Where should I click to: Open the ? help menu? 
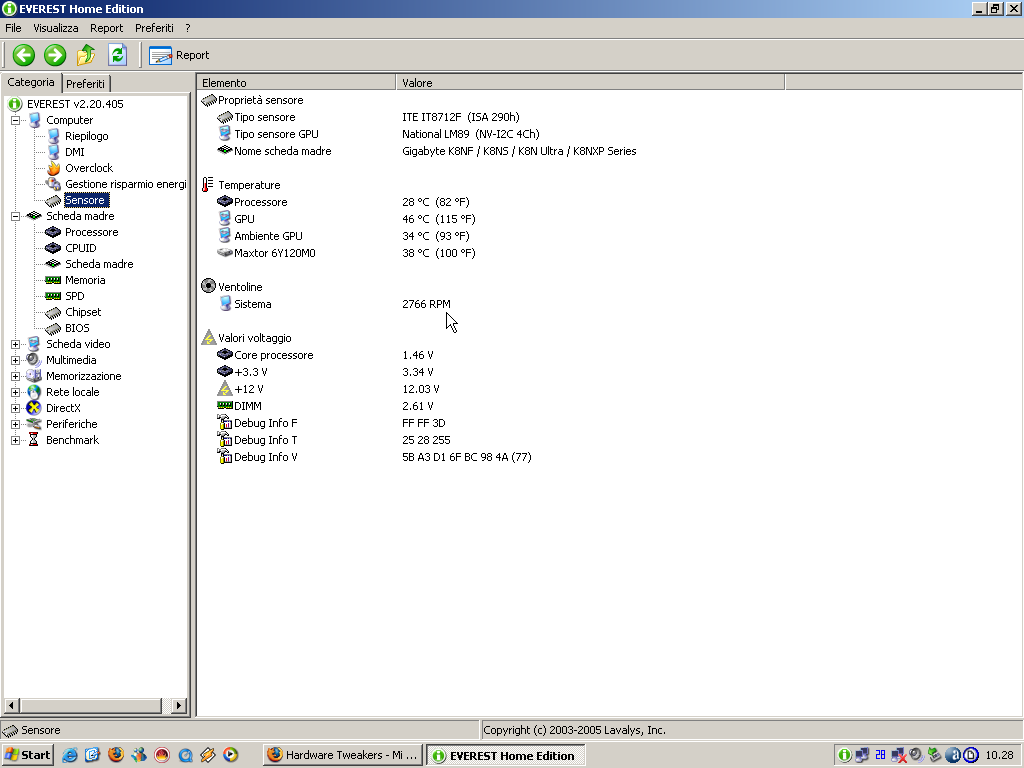coord(187,28)
